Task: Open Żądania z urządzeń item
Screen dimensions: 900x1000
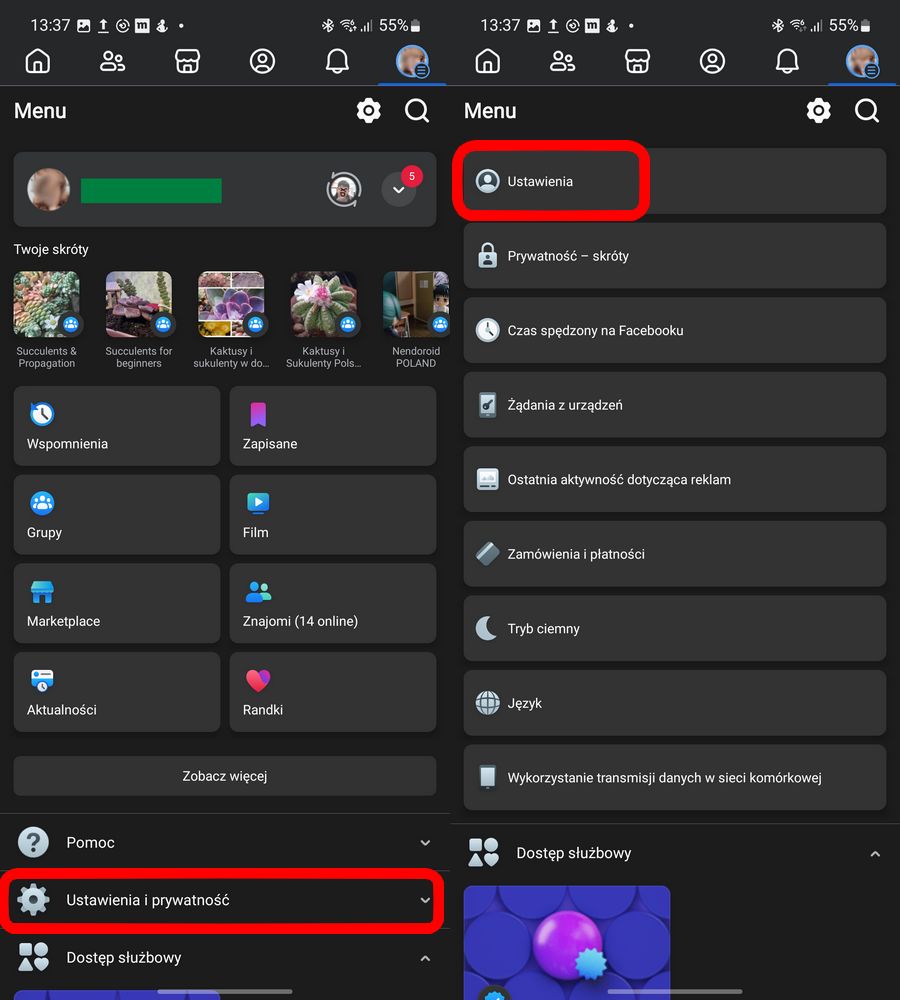Action: tap(675, 405)
